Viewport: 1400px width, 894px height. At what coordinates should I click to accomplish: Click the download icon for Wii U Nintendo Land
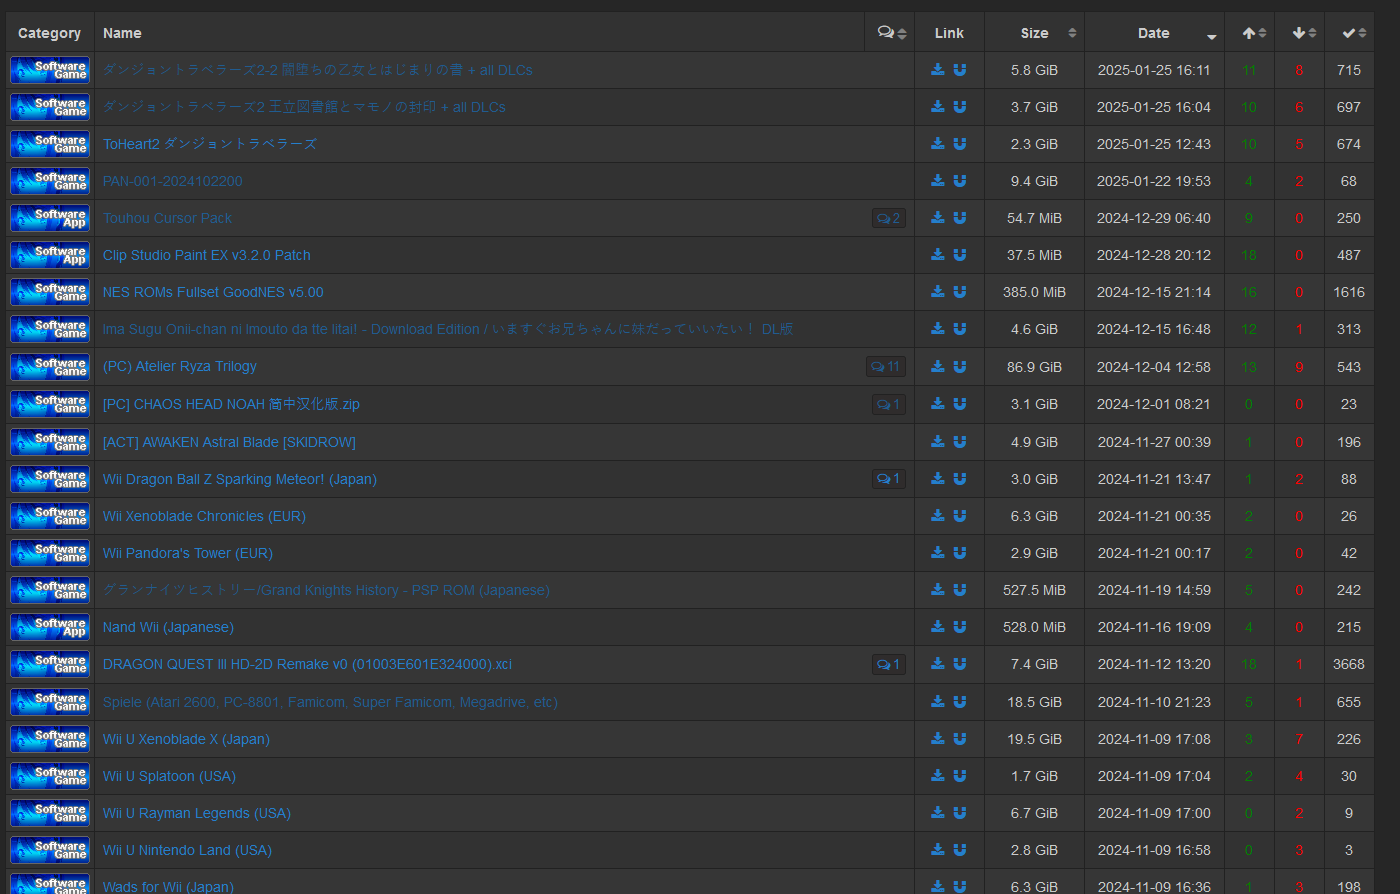click(x=938, y=850)
